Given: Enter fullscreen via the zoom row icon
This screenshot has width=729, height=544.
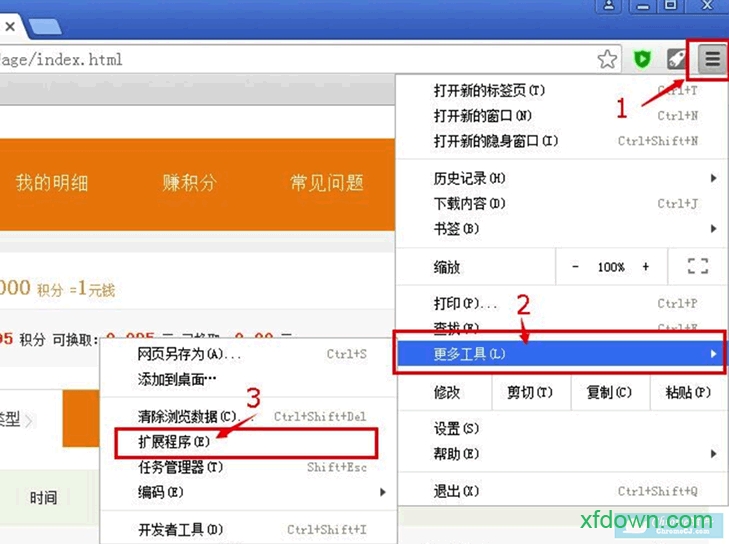Looking at the screenshot, I should click(x=698, y=266).
